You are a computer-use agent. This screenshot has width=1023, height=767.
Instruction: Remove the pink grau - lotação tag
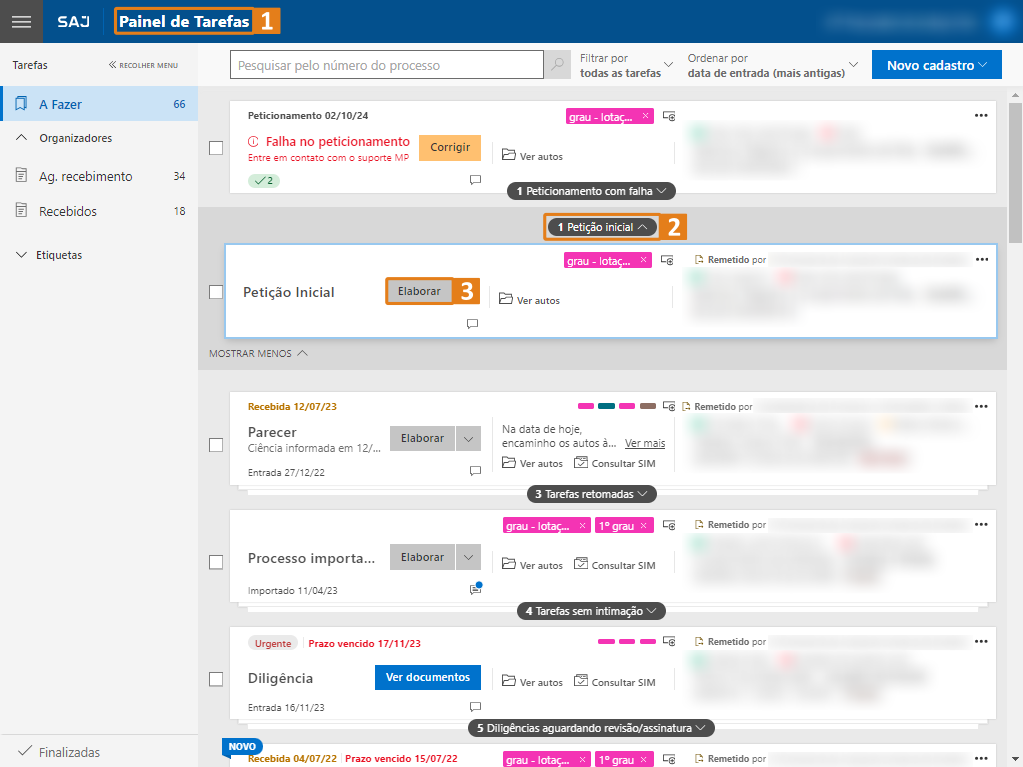(645, 117)
